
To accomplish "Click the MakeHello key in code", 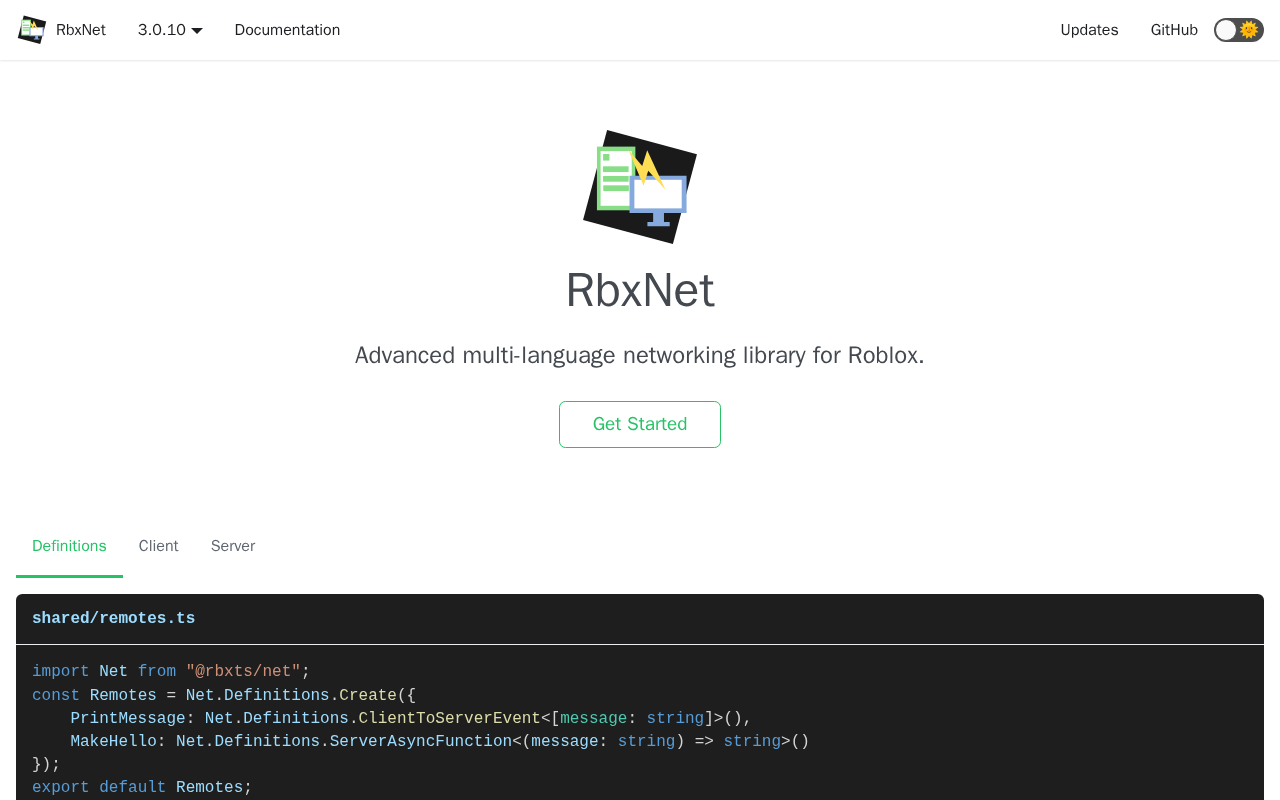I will click(x=114, y=741).
